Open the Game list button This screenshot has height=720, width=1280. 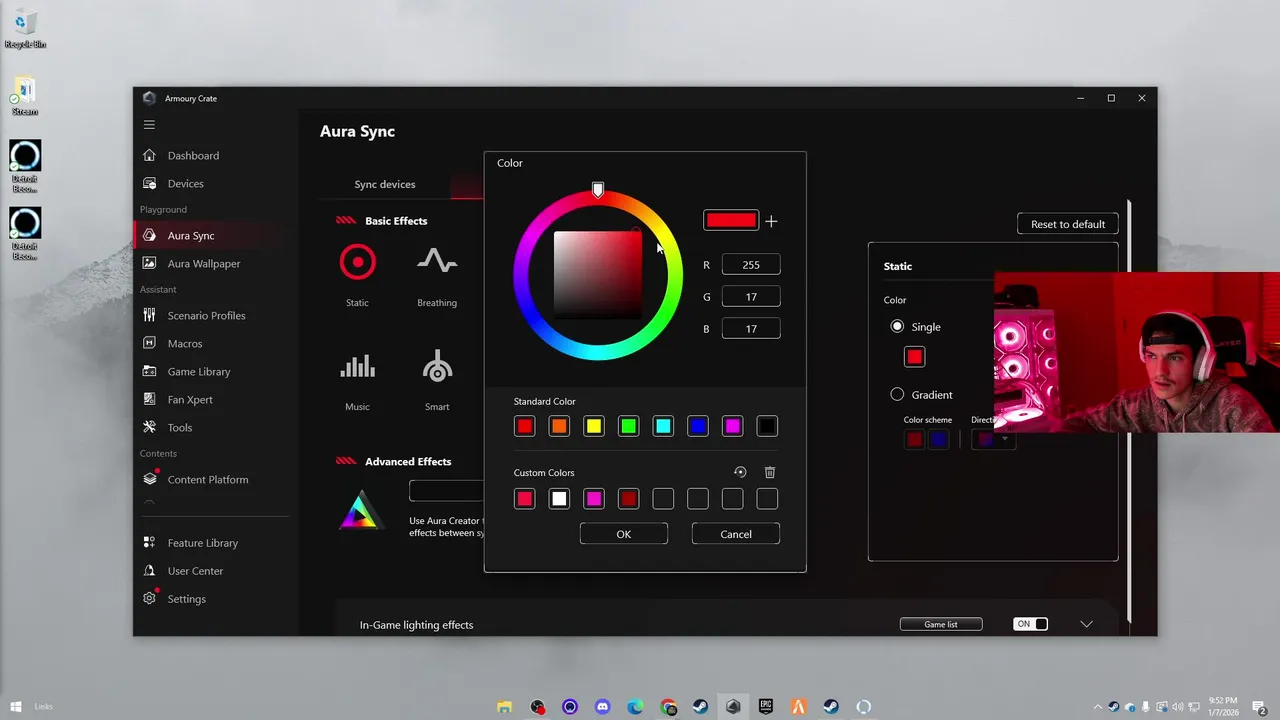click(941, 624)
